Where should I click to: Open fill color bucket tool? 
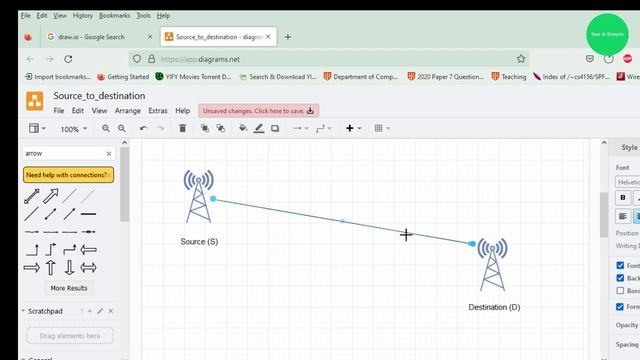243,129
